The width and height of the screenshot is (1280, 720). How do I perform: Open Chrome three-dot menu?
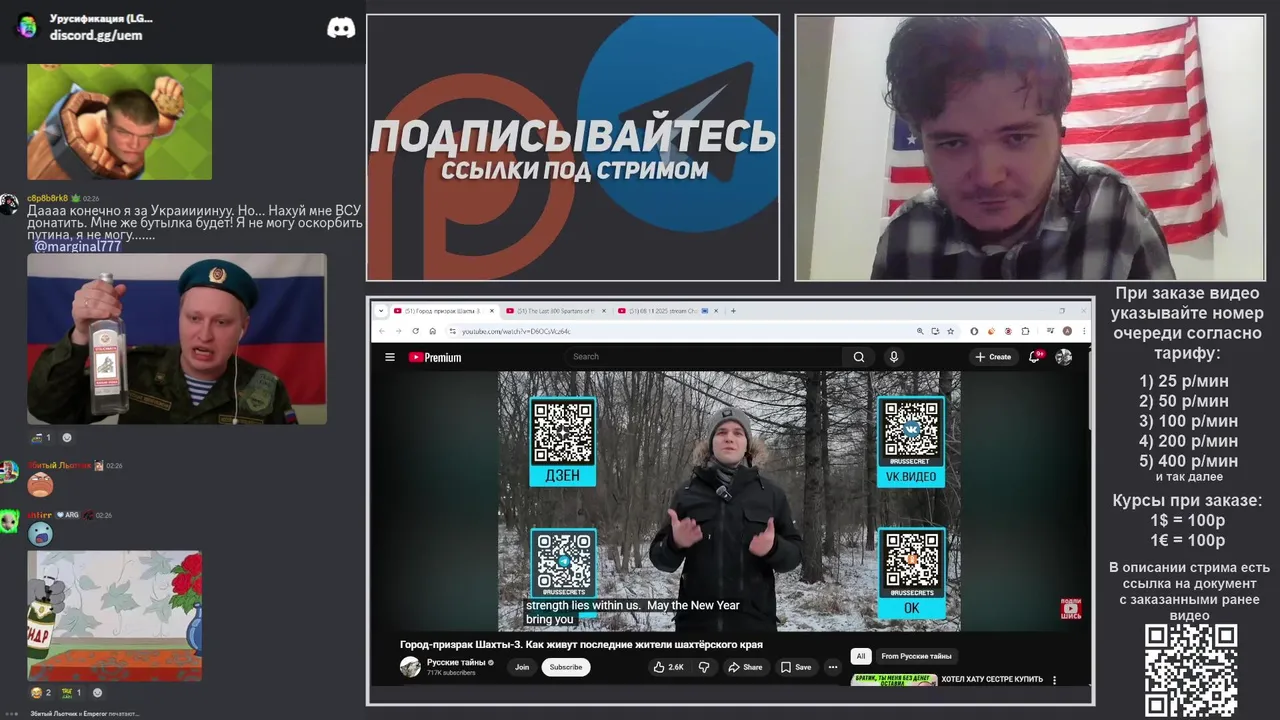click(x=1083, y=331)
